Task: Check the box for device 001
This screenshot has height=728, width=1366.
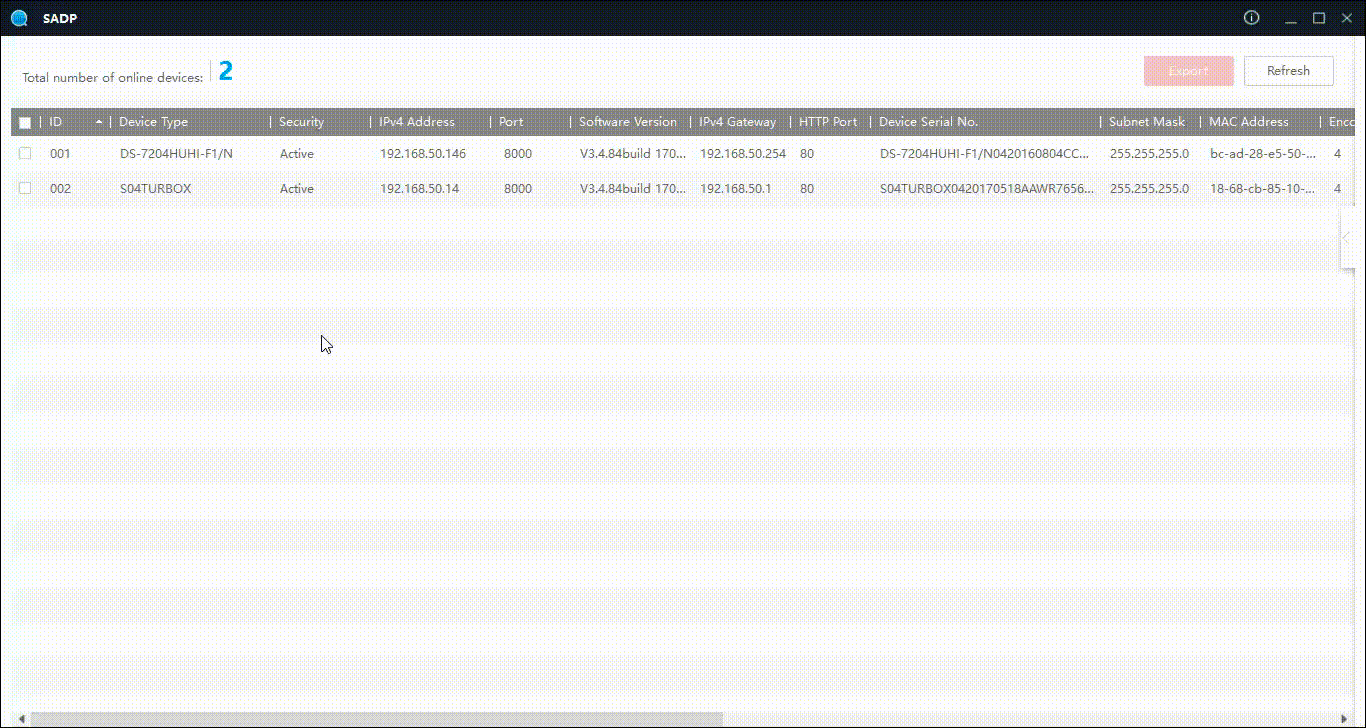Action: [25, 154]
